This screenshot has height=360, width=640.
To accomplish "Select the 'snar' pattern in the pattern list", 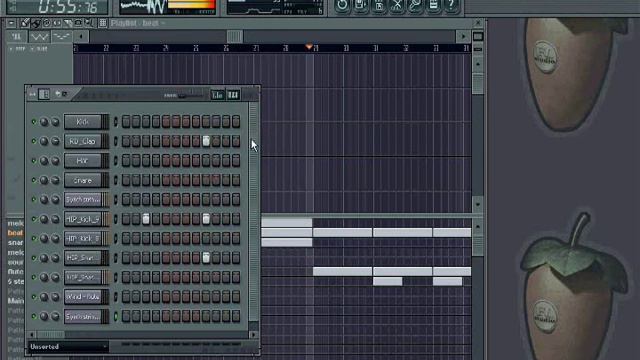I will coord(16,243).
